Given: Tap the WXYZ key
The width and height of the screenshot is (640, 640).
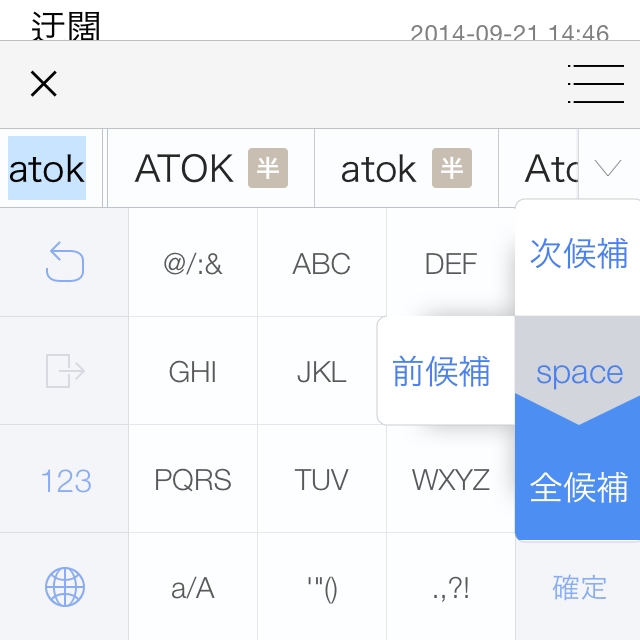Looking at the screenshot, I should pos(451,479).
